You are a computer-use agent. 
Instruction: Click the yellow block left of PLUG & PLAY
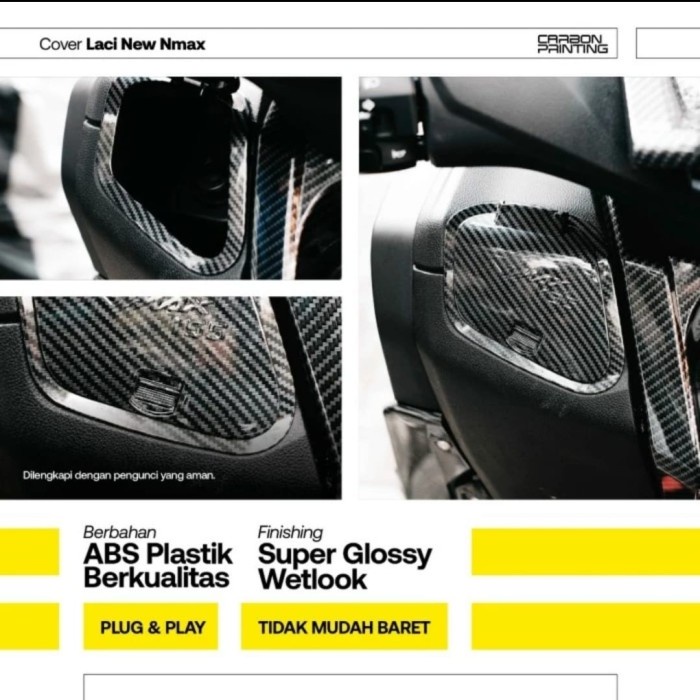click(29, 626)
